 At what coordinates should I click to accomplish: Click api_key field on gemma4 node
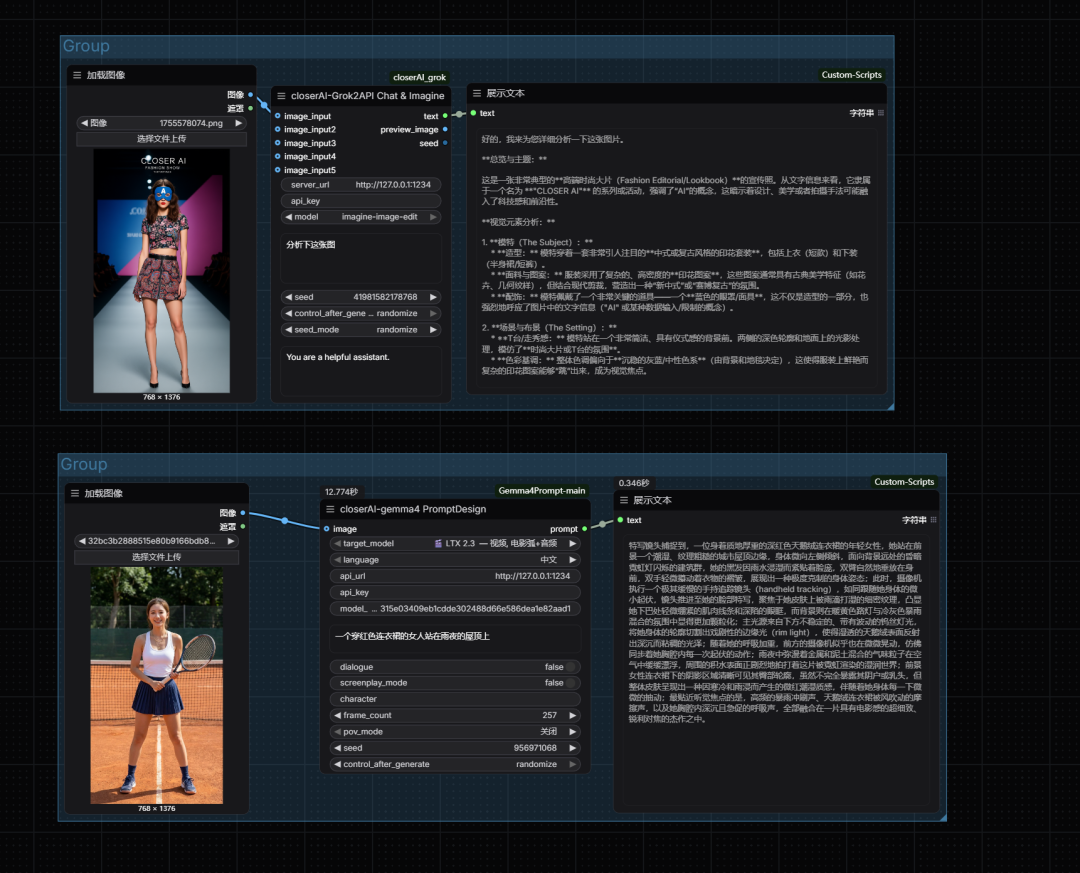point(455,592)
